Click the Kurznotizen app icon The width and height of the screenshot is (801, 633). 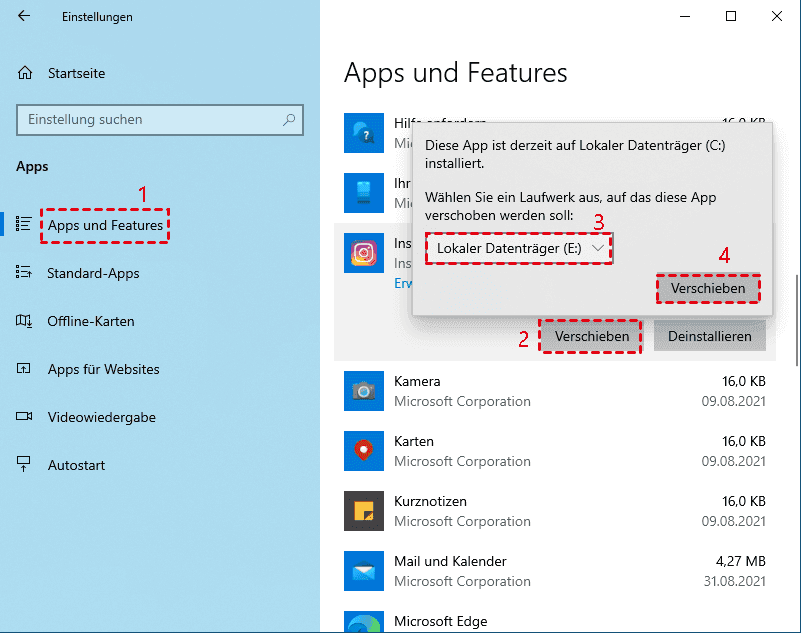coord(363,511)
